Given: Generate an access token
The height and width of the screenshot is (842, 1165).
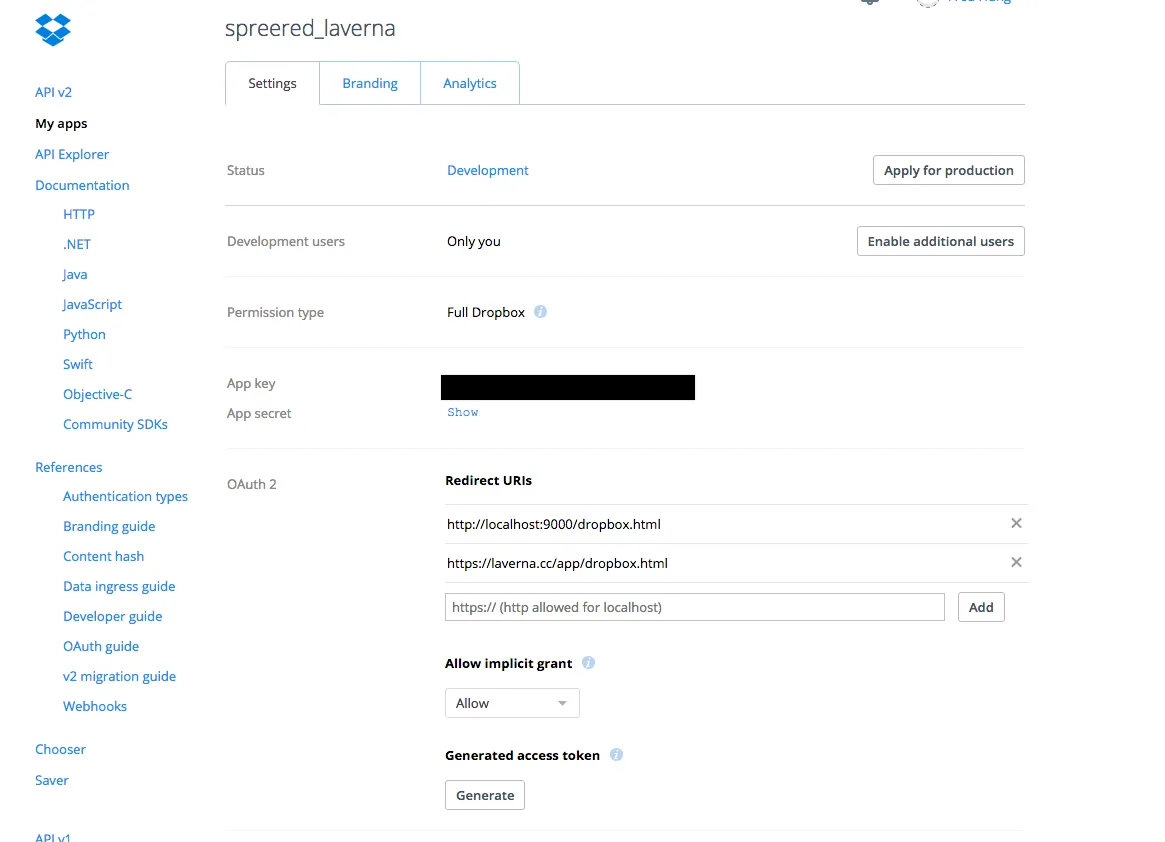Looking at the screenshot, I should (x=485, y=795).
